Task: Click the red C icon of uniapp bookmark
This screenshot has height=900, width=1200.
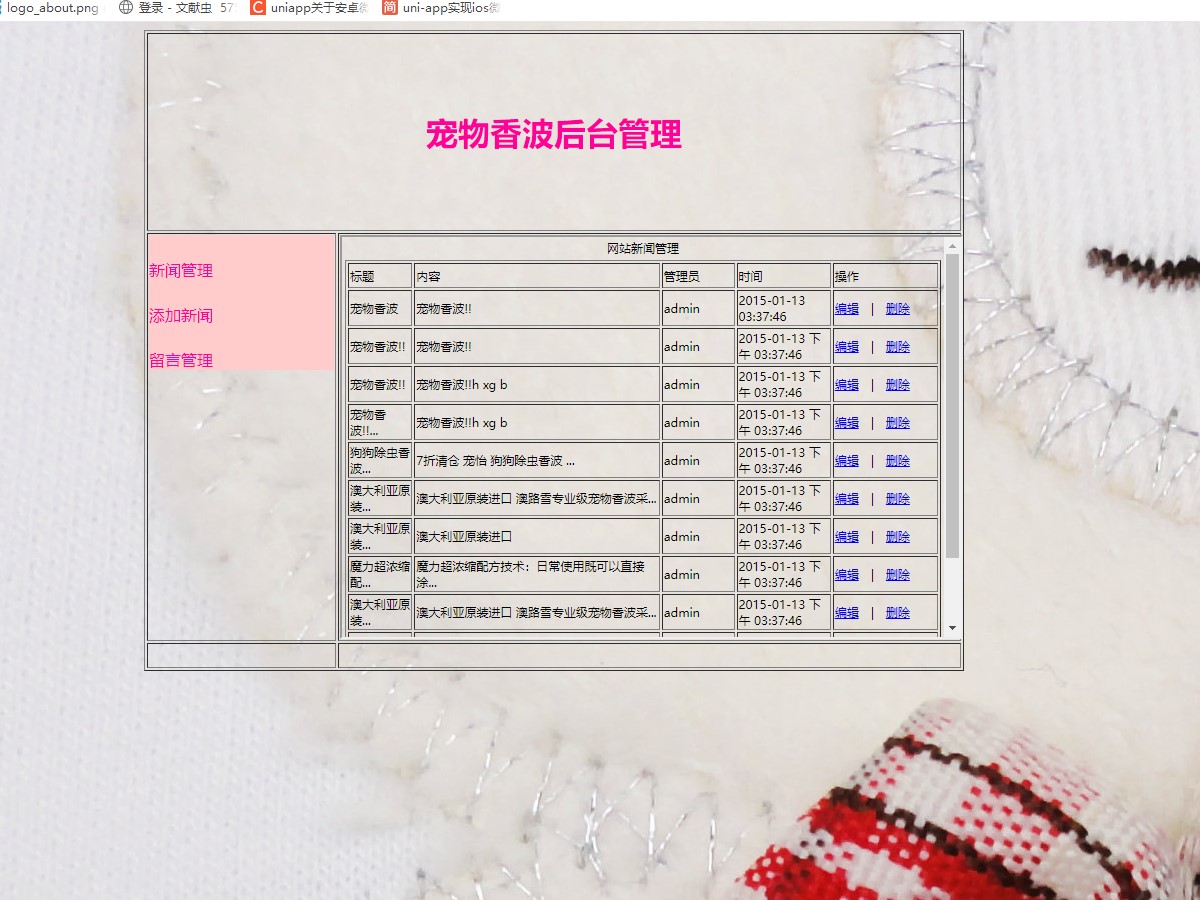Action: 258,8
